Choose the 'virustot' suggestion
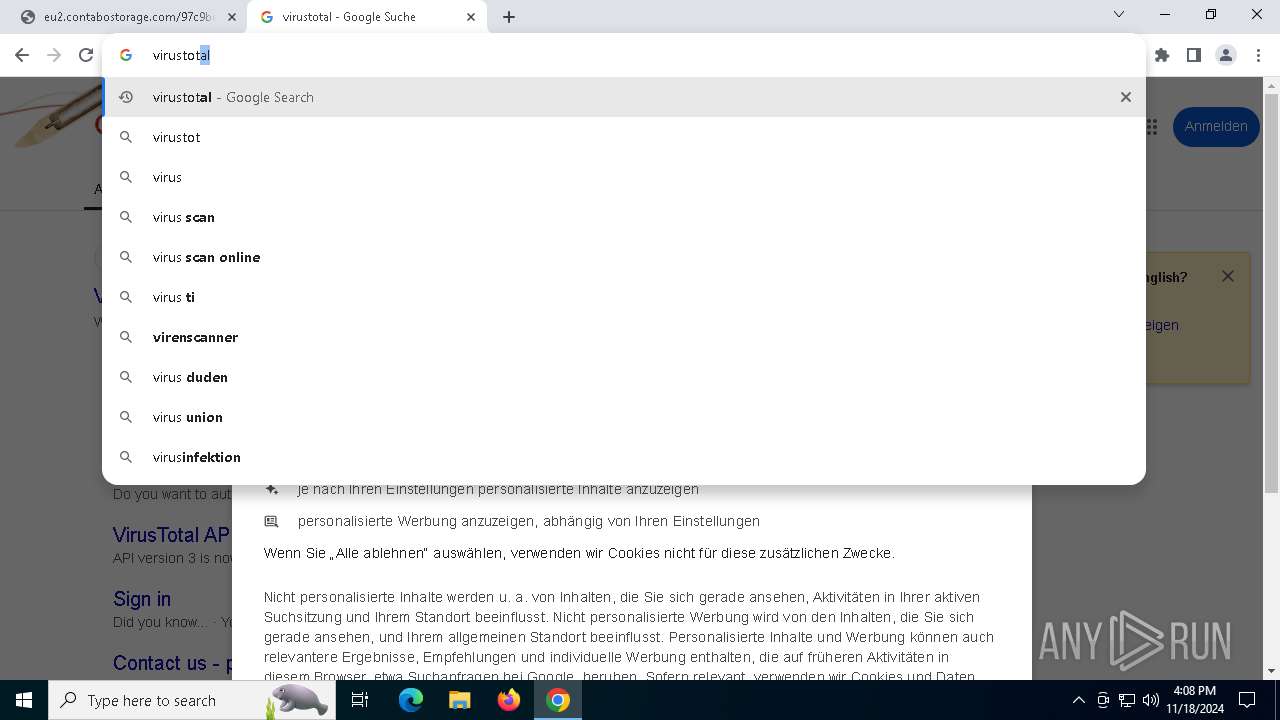 click(624, 137)
